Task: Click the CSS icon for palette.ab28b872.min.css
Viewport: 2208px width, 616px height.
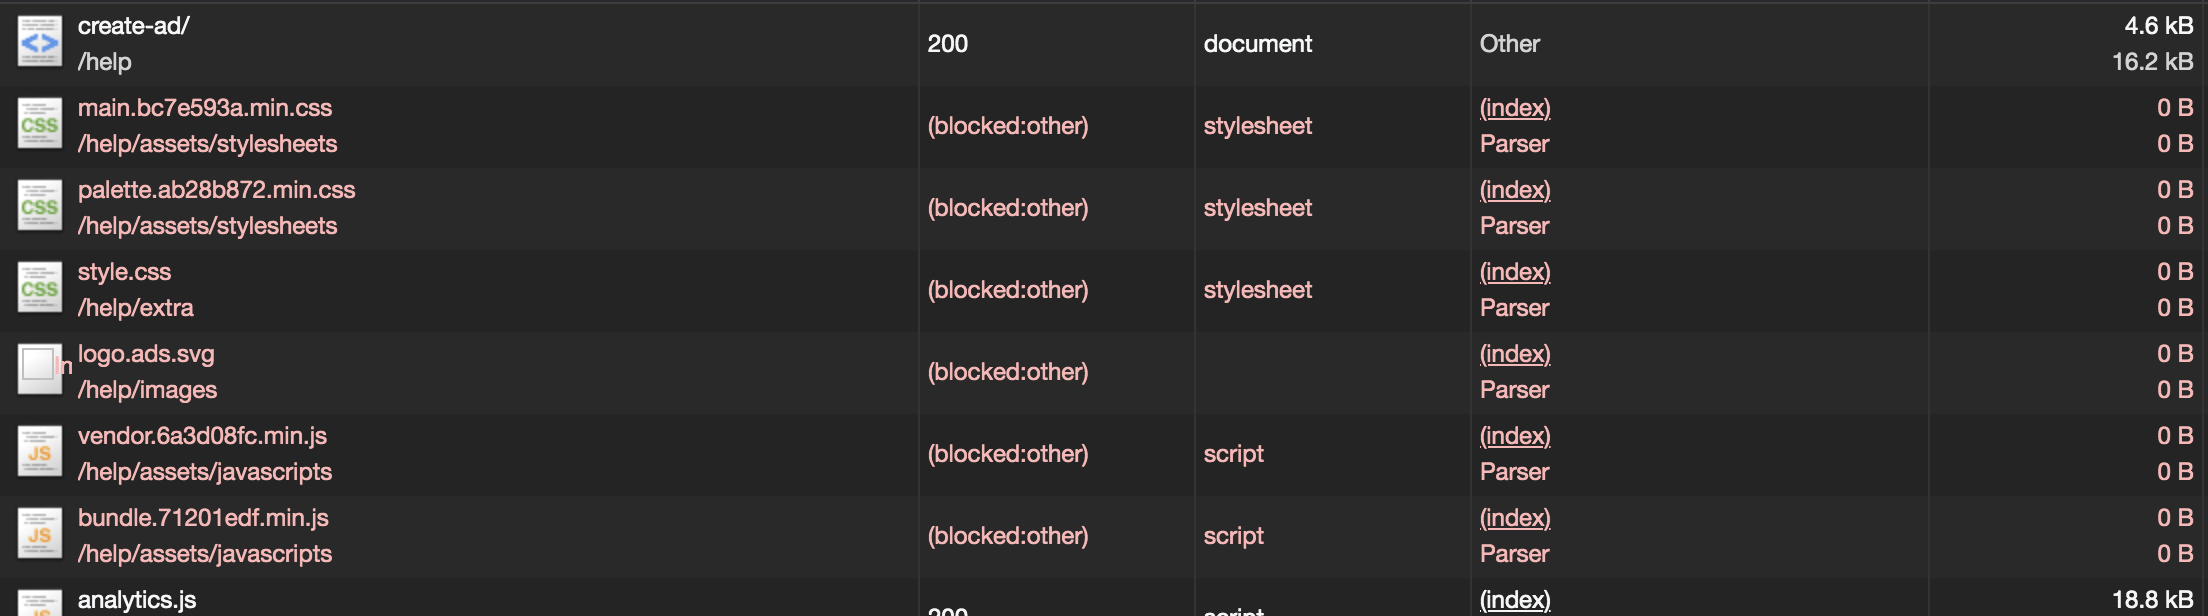Action: pos(38,206)
